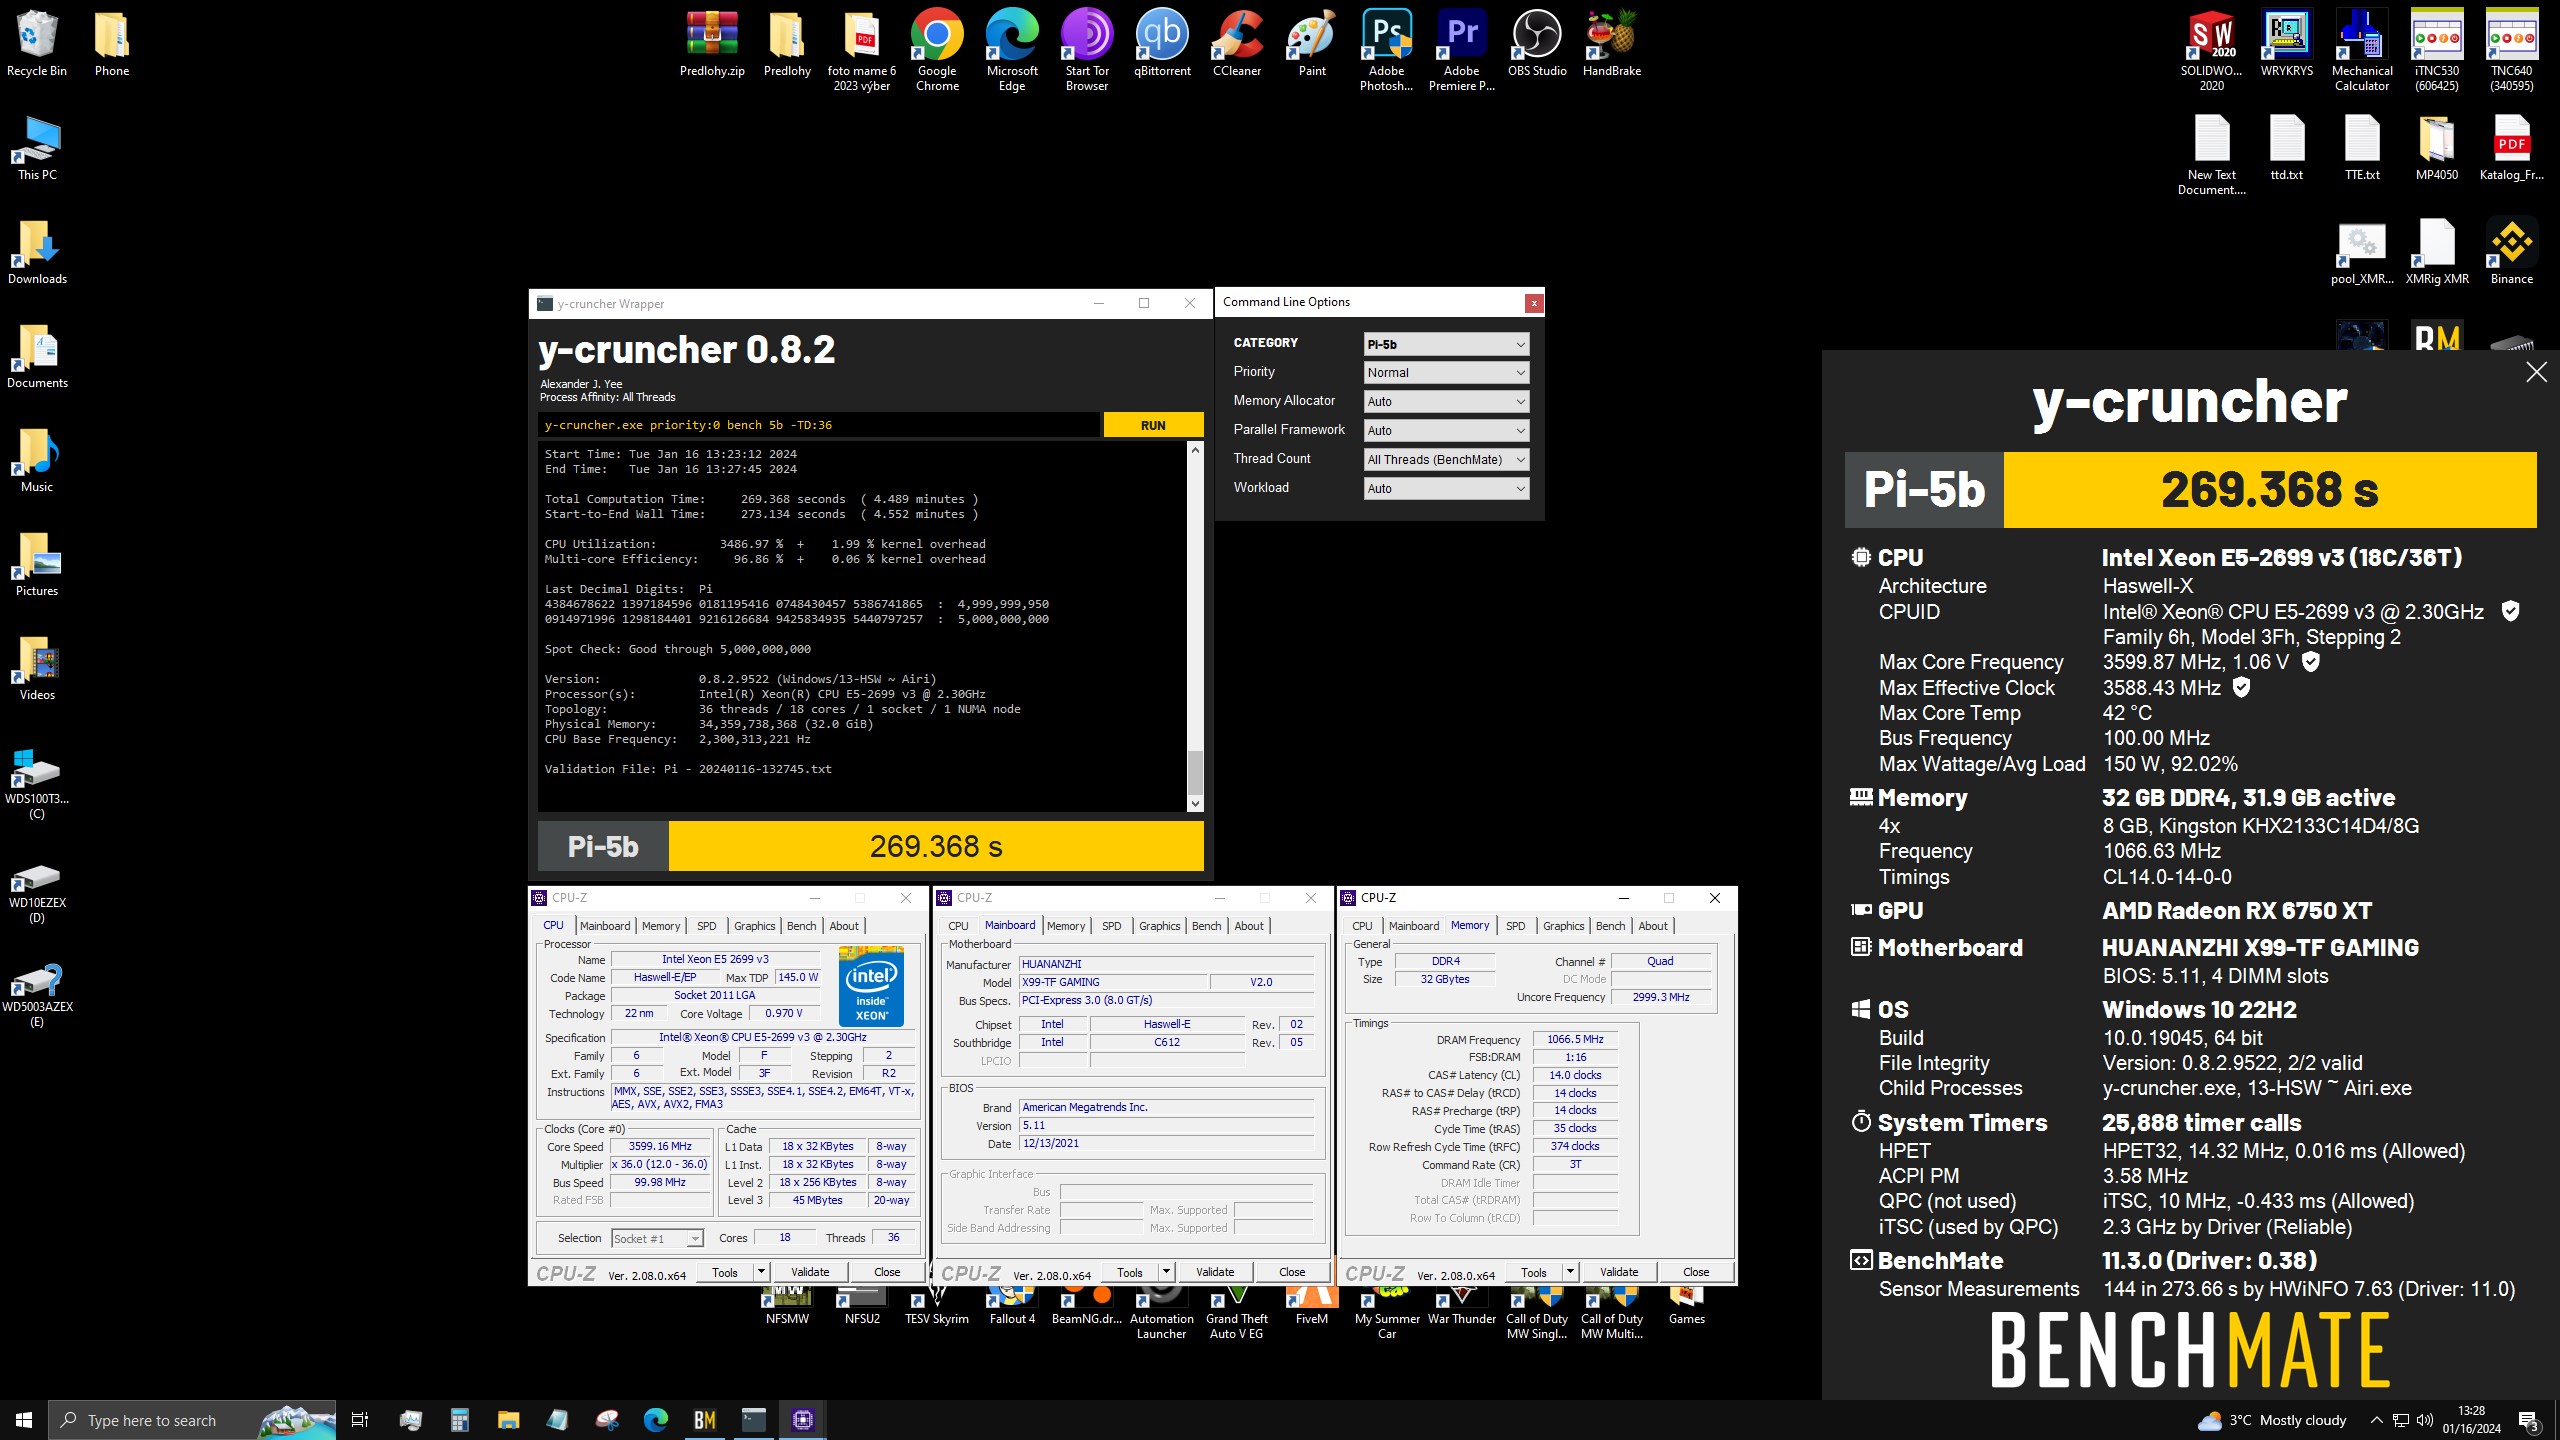The image size is (2560, 1440).
Task: Launch HandBrake desktop icon
Action: [1612, 44]
